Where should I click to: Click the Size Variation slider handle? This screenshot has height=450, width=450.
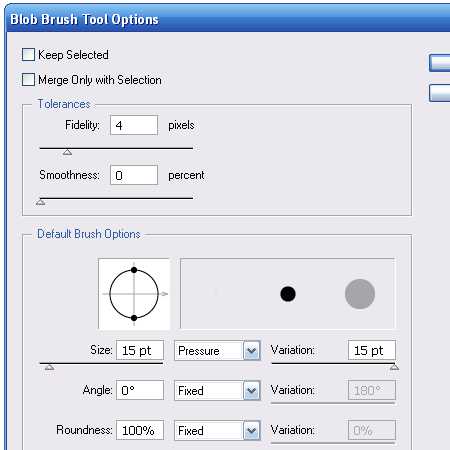tap(394, 367)
